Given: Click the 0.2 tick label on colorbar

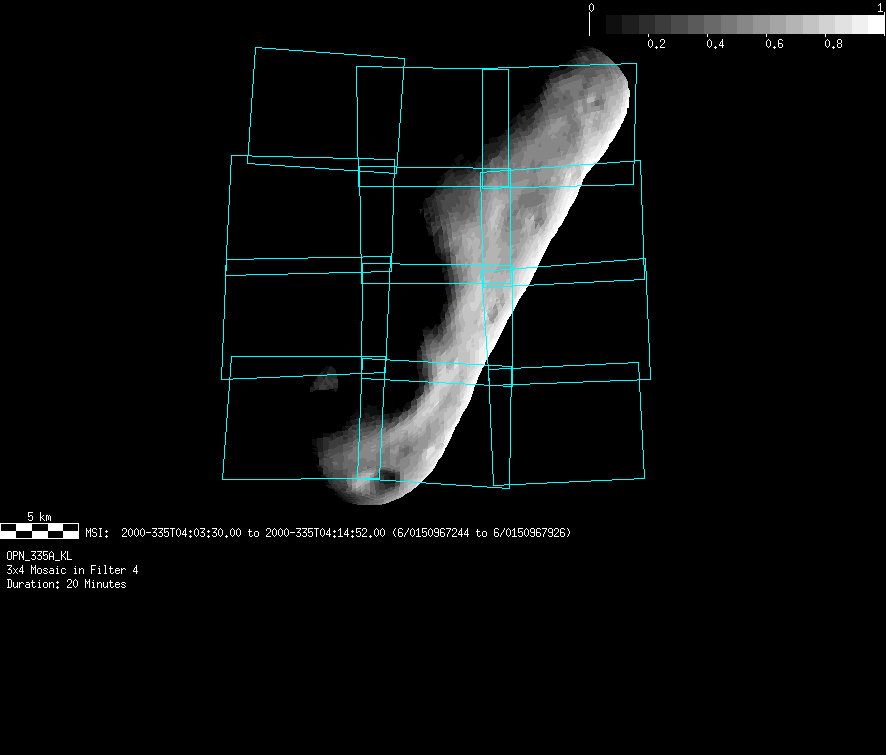Looking at the screenshot, I should click(656, 45).
